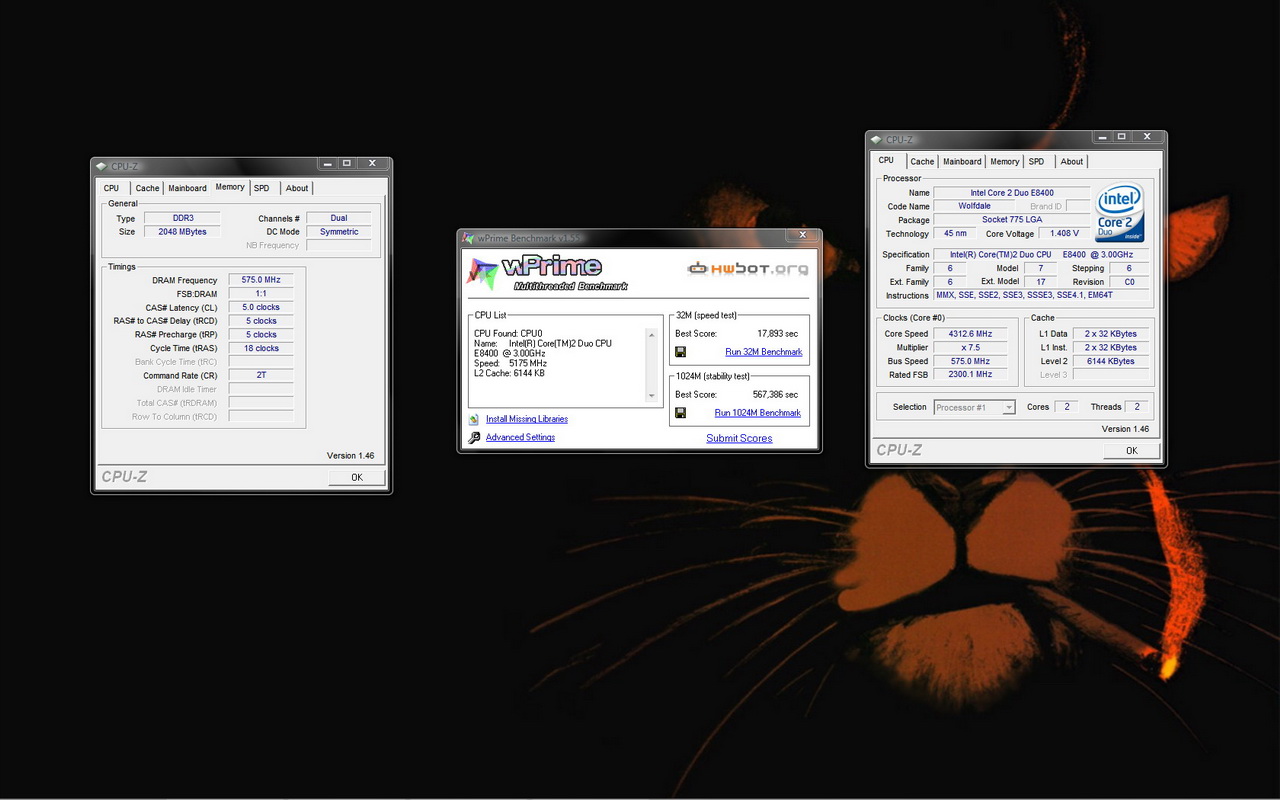This screenshot has width=1280, height=800.
Task: Click the wPrime title bar icon
Action: pyautogui.click(x=468, y=238)
